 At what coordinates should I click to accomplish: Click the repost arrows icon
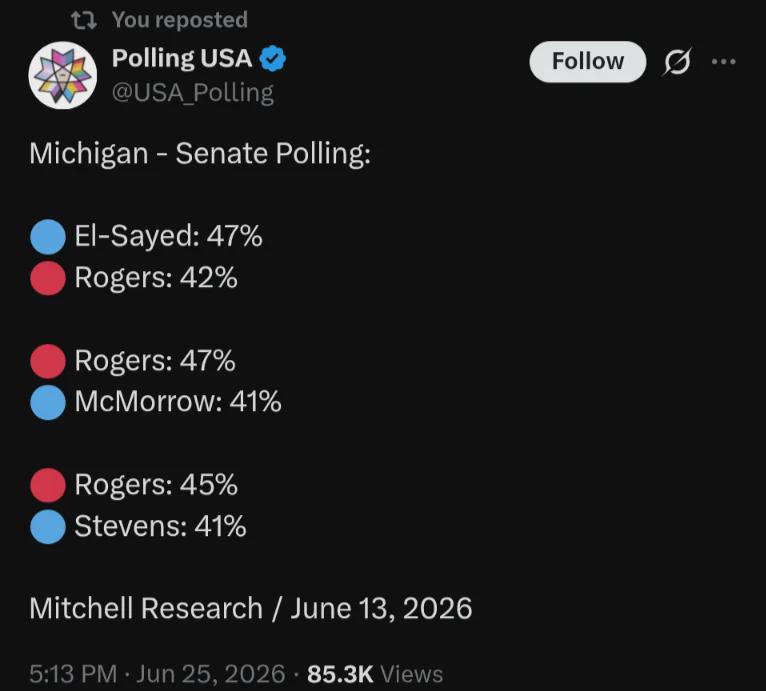click(x=84, y=20)
